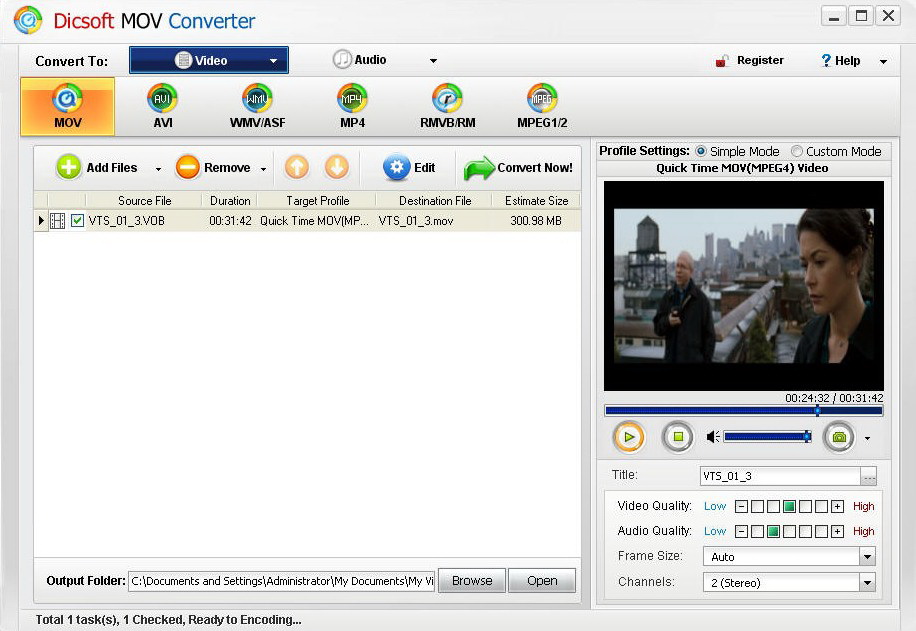The image size is (916, 631).
Task: Decrease video quality with minus box
Action: (x=741, y=507)
